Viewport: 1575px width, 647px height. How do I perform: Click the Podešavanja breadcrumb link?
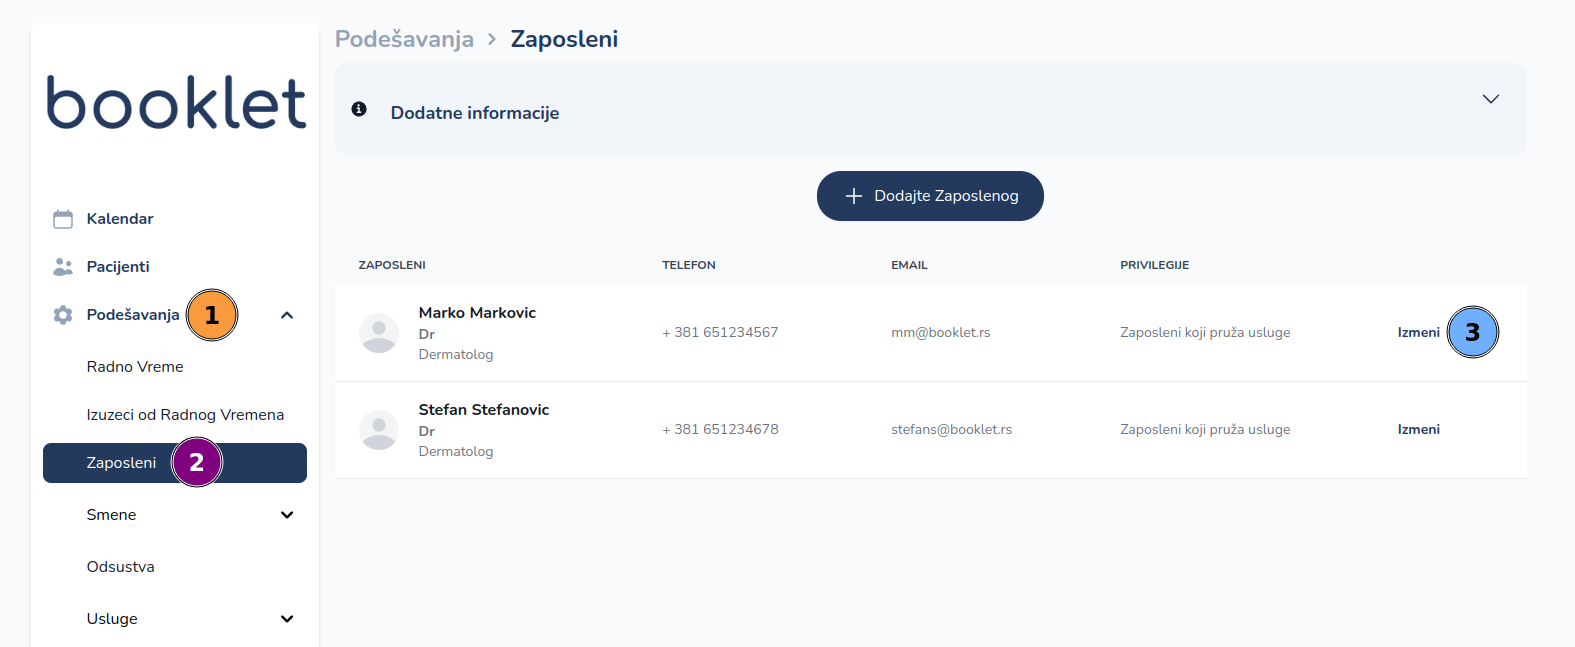coord(404,39)
